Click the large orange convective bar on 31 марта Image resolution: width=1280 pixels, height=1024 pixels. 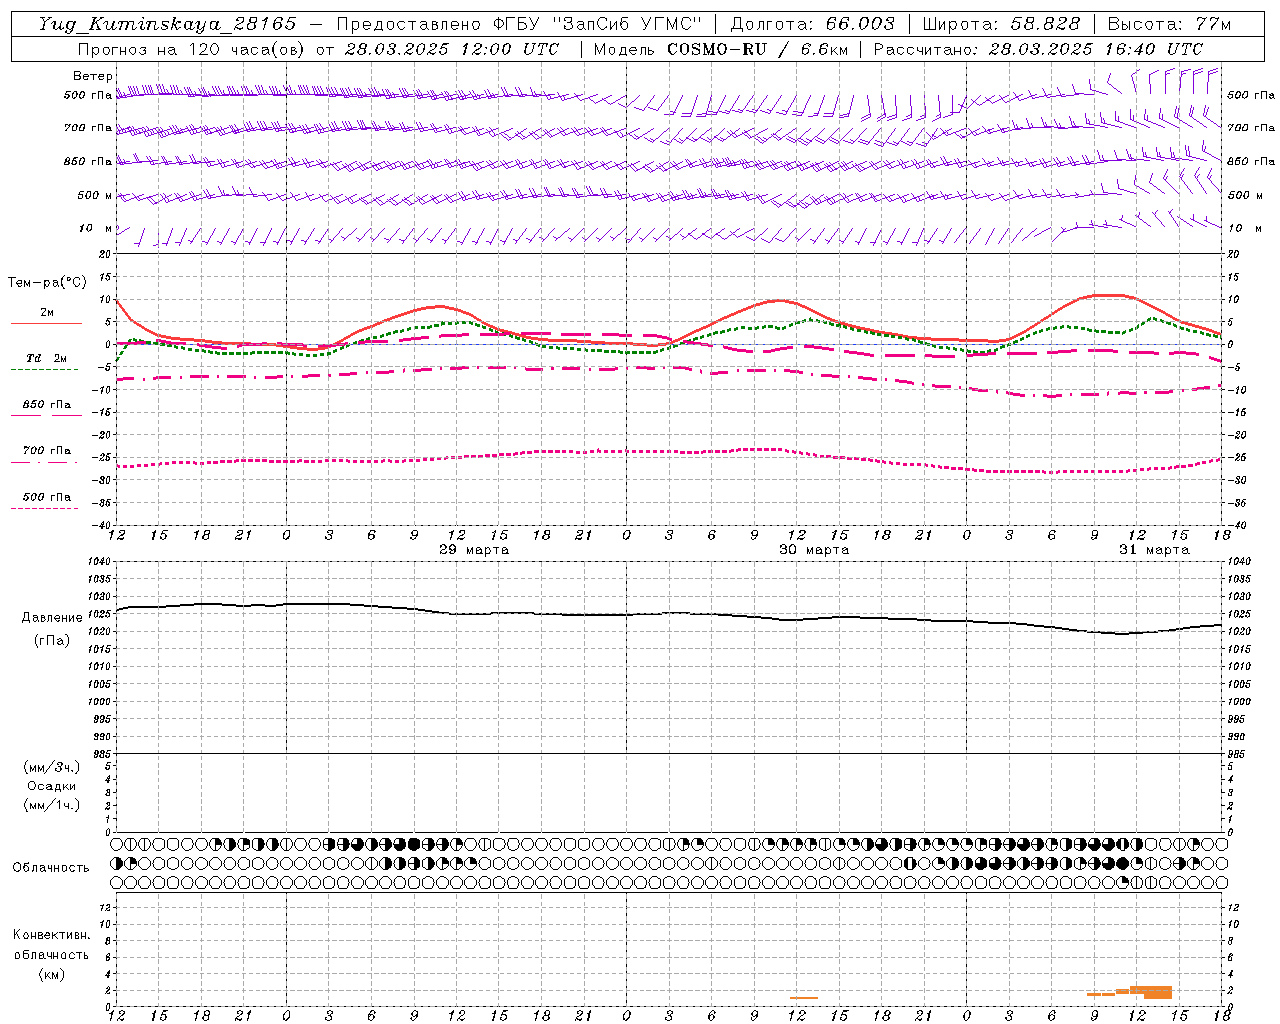(1156, 992)
